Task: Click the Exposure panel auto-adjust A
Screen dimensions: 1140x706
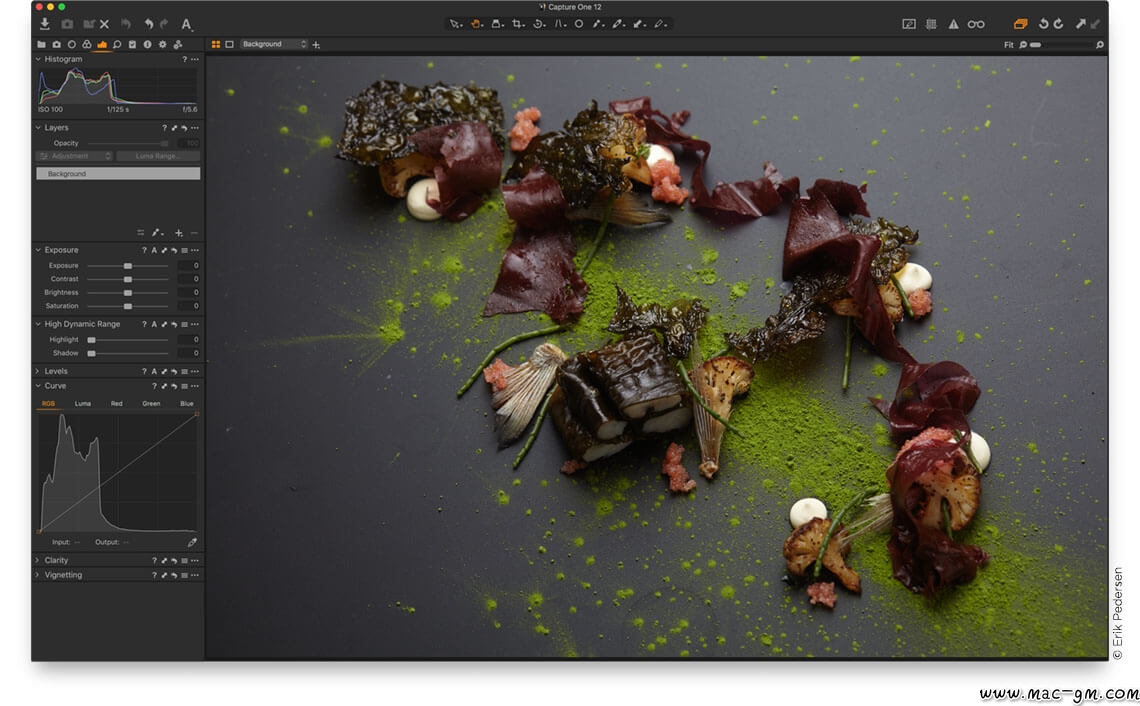Action: [154, 250]
